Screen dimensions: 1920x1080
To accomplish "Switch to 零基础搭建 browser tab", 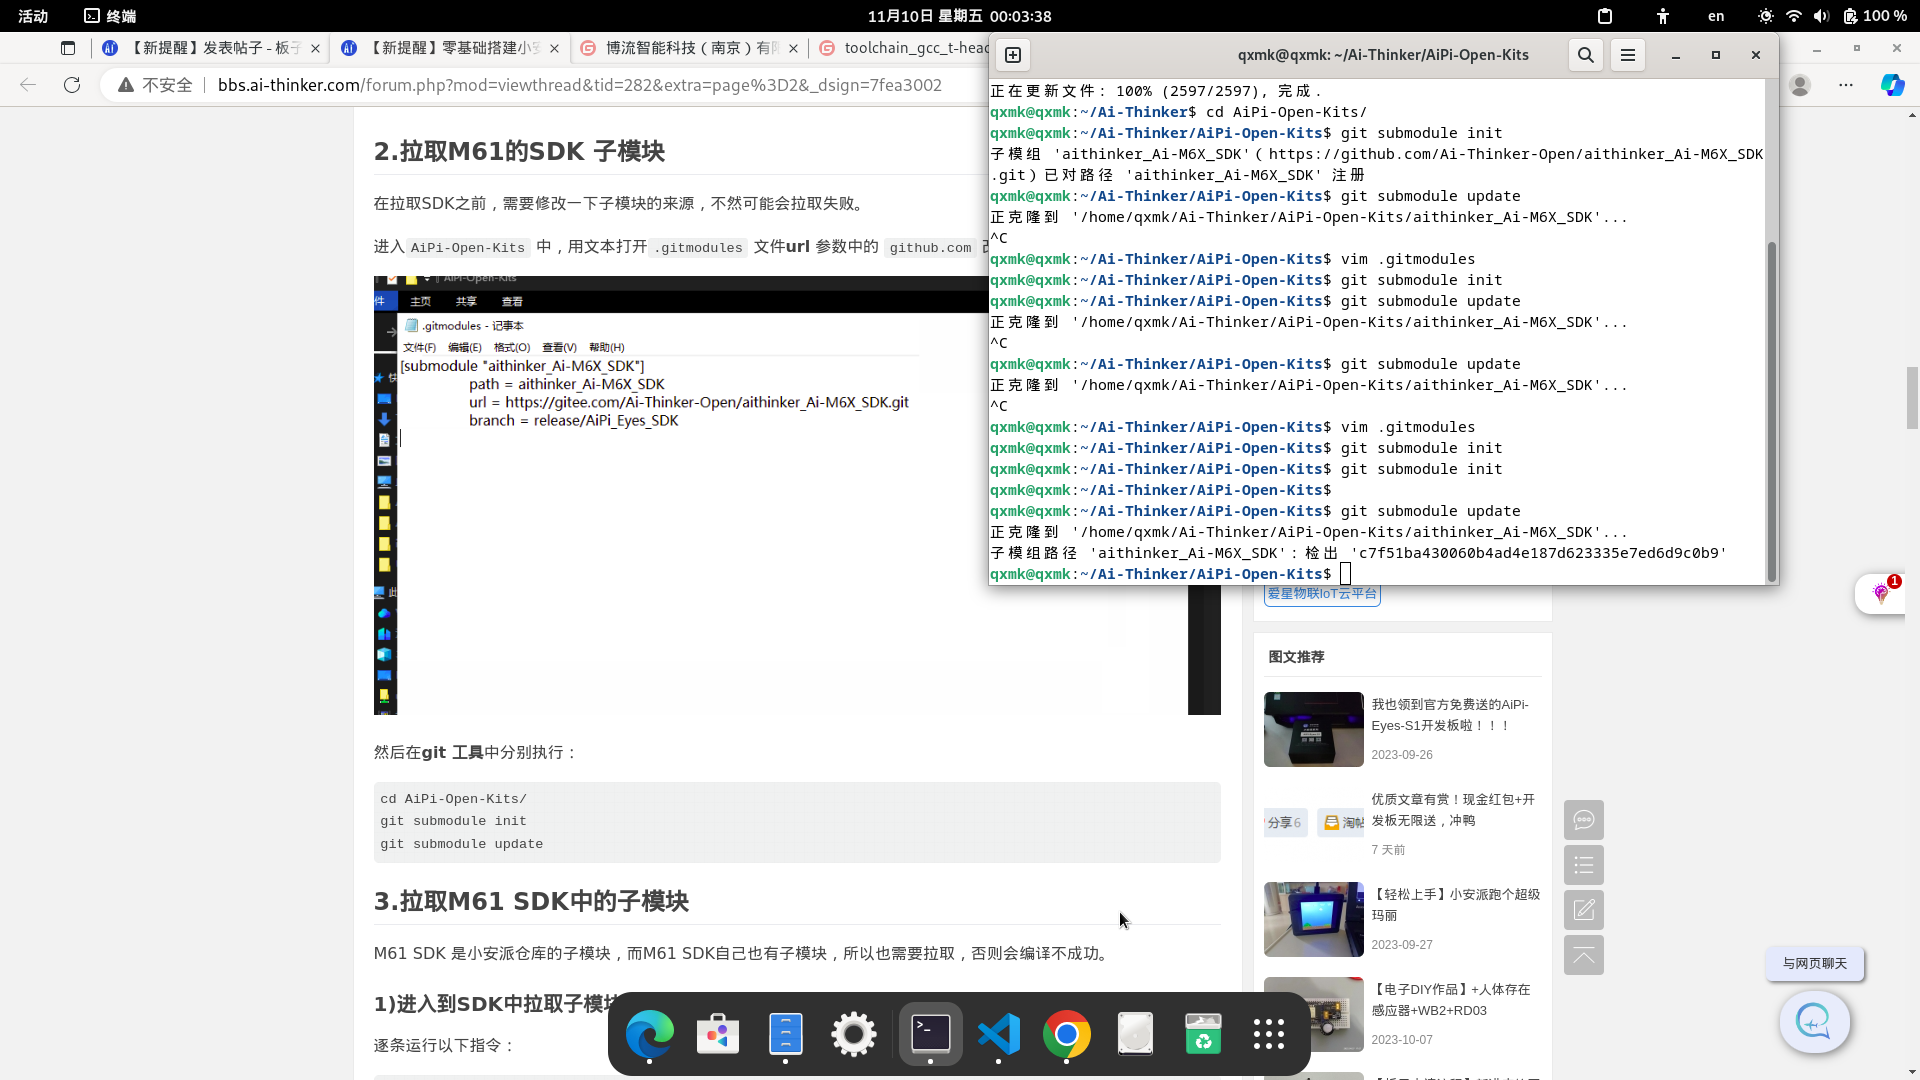I will (450, 48).
